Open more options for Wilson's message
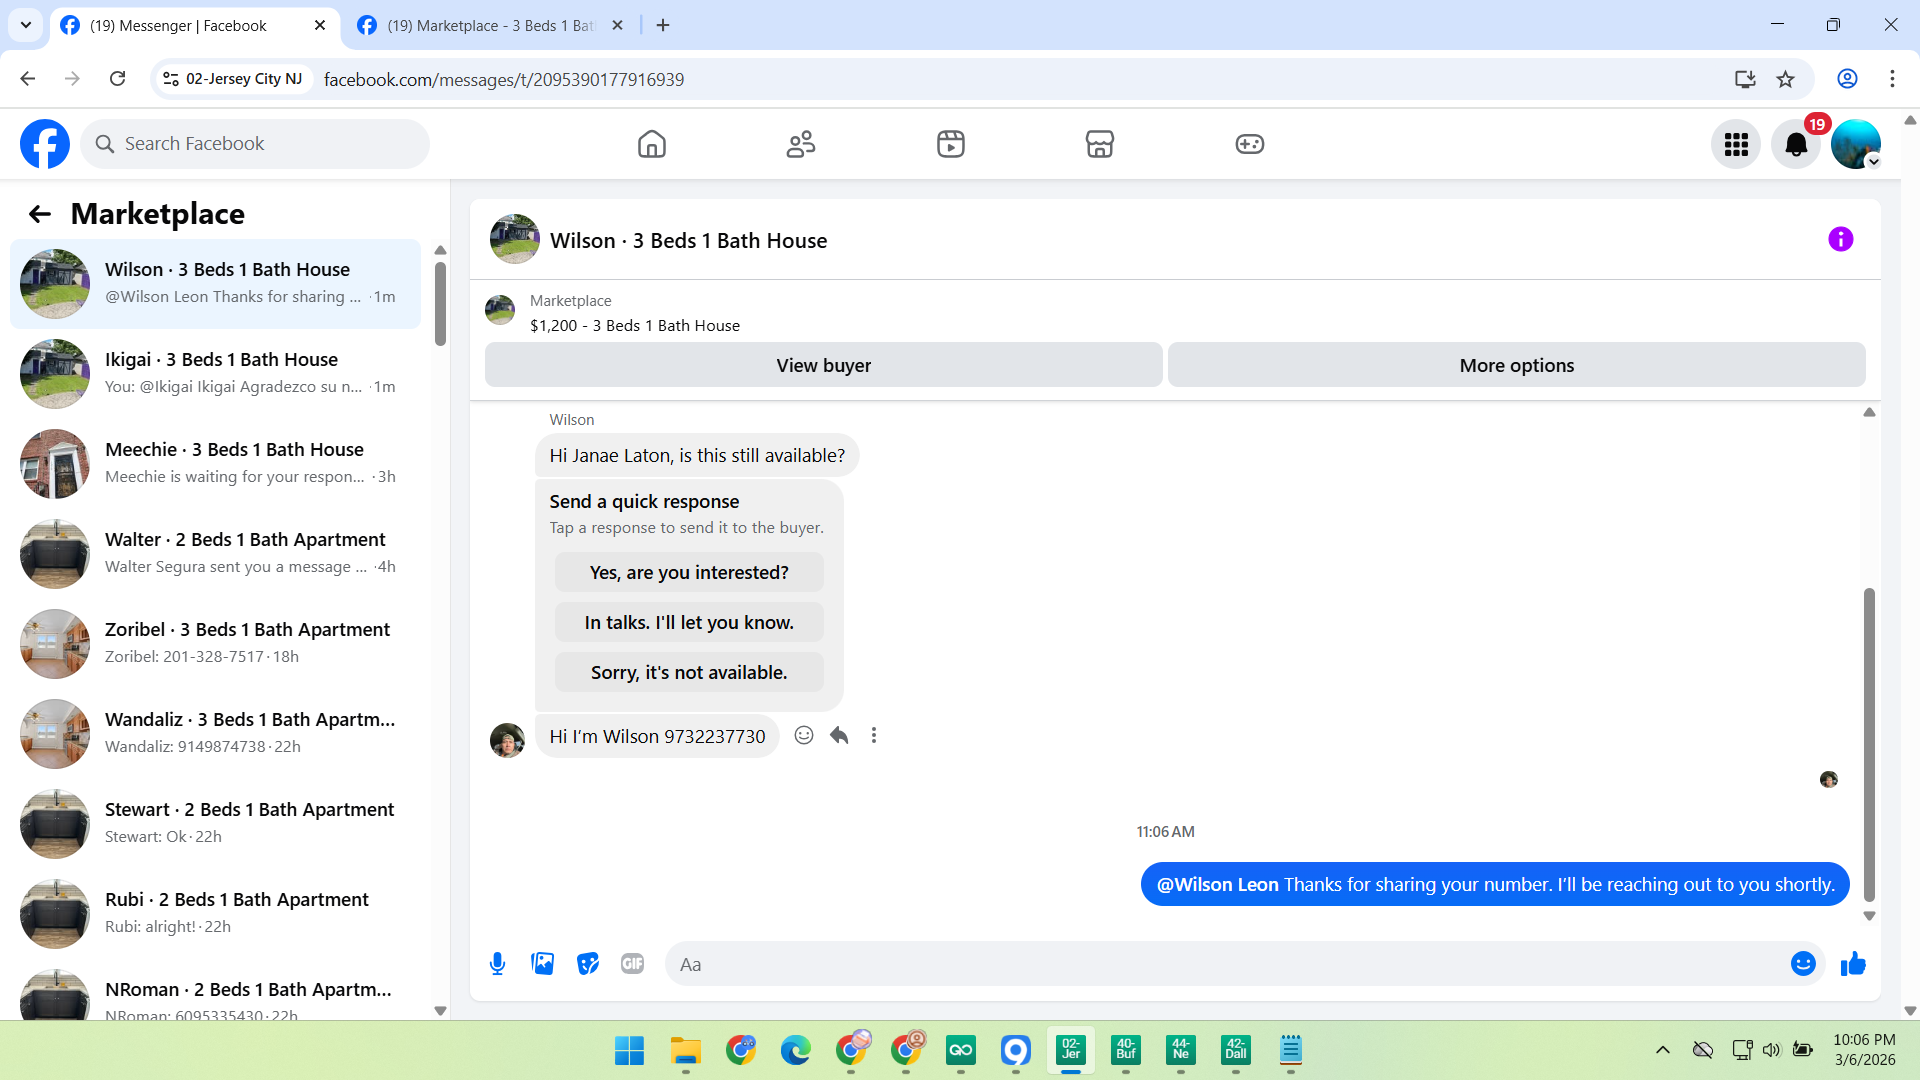Viewport: 1920px width, 1080px height. click(874, 736)
